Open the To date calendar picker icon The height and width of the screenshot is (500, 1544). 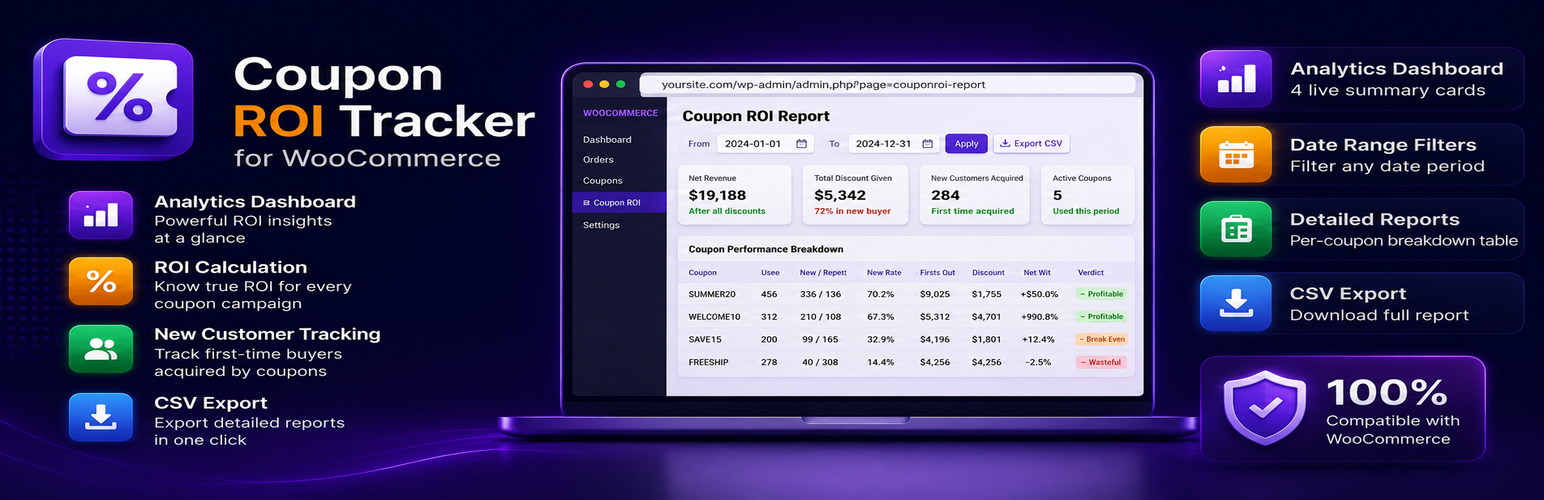(927, 144)
